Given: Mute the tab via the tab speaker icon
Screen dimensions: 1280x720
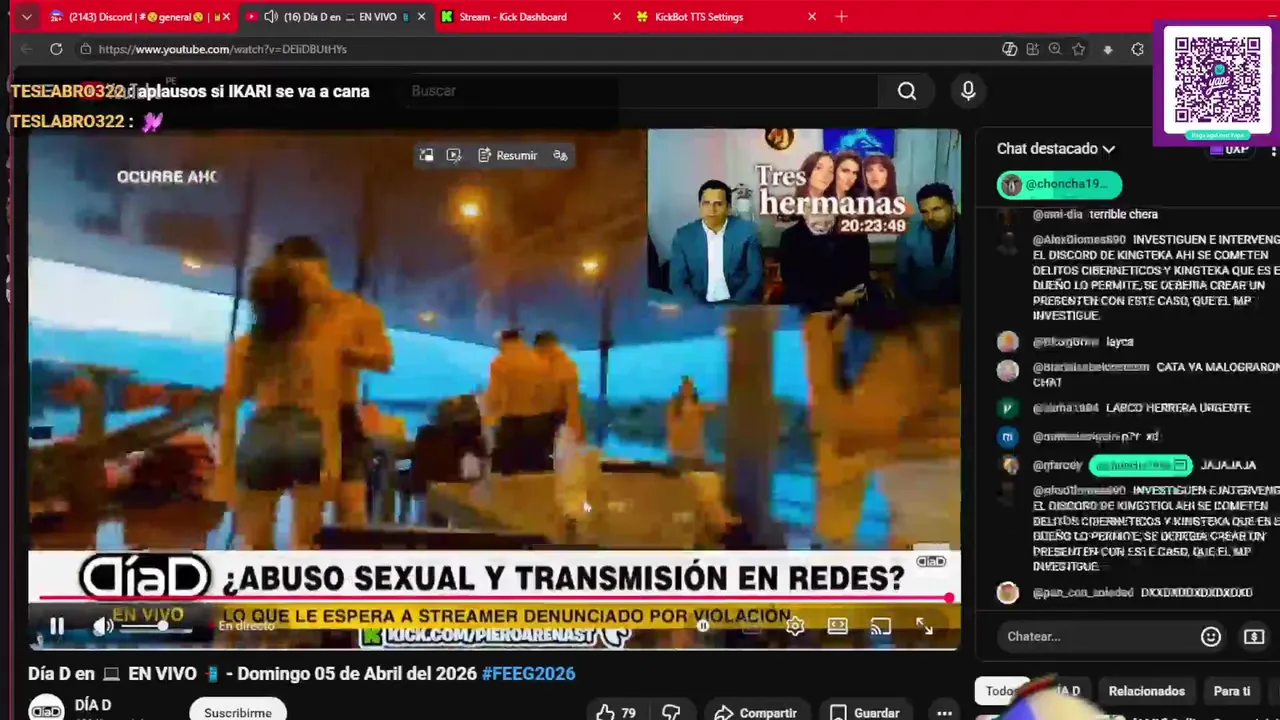Looking at the screenshot, I should click(270, 17).
